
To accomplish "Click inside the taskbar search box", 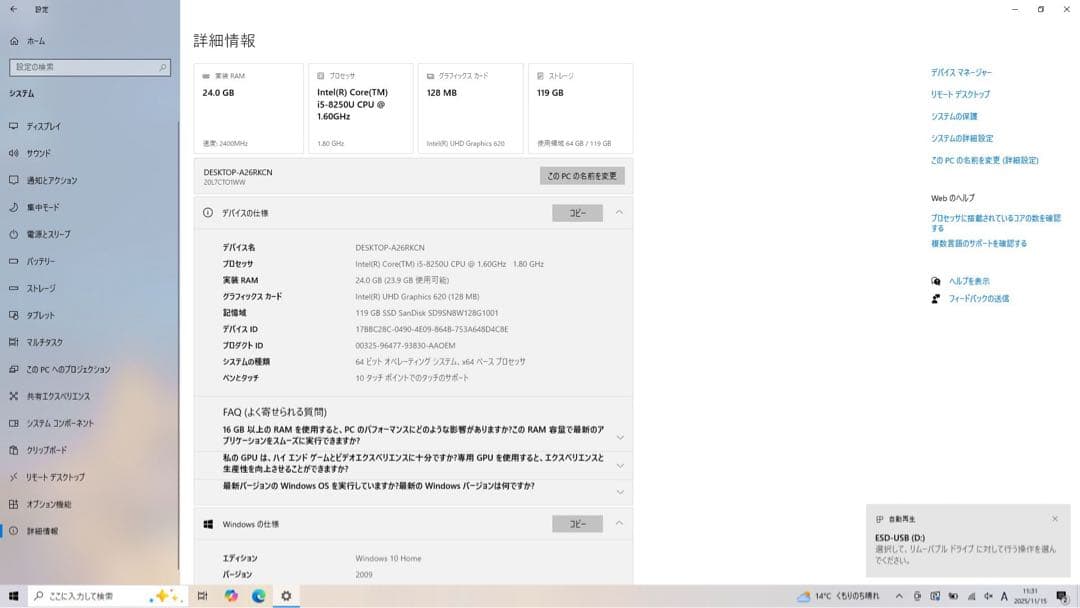I will click(x=80, y=595).
